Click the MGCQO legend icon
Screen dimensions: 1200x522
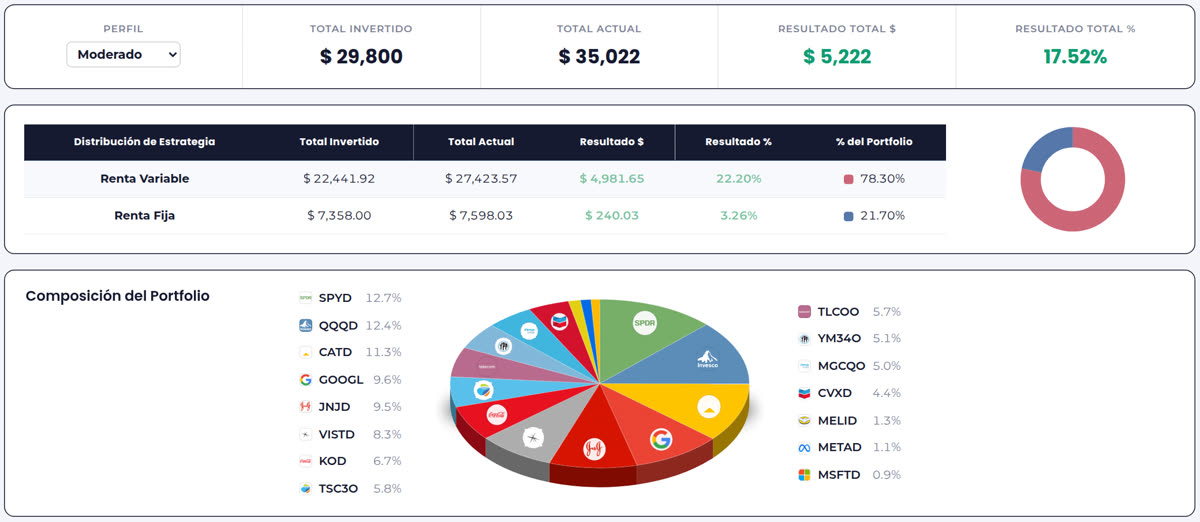point(804,366)
